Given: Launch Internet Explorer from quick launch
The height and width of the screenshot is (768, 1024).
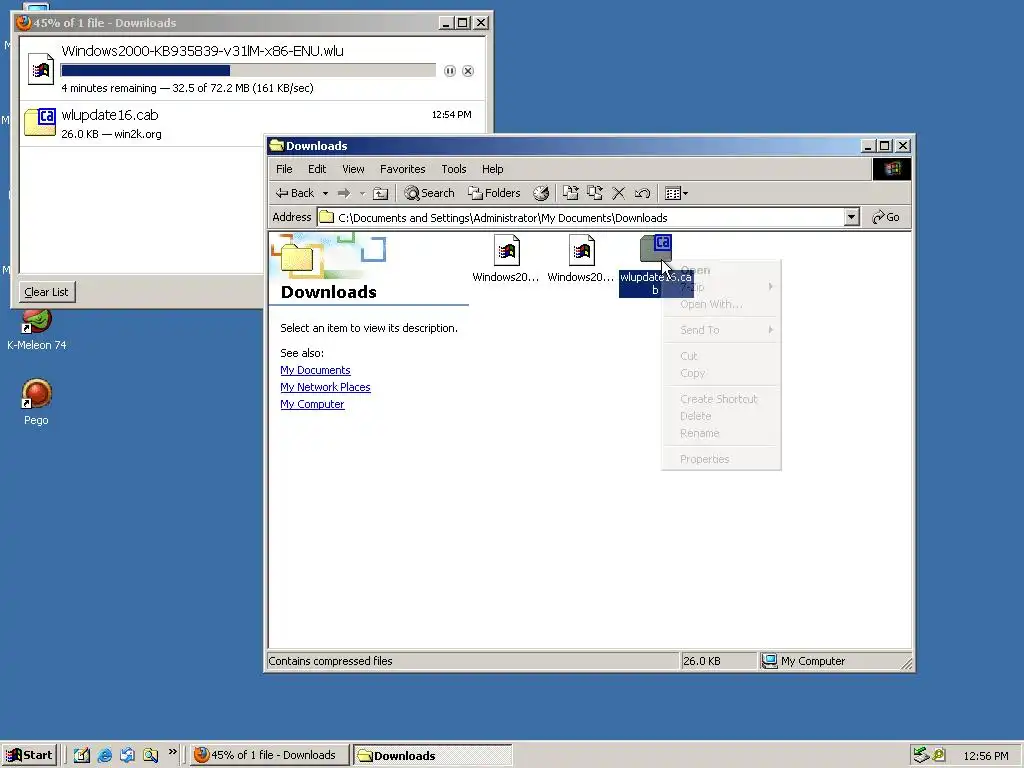Looking at the screenshot, I should tap(104, 756).
